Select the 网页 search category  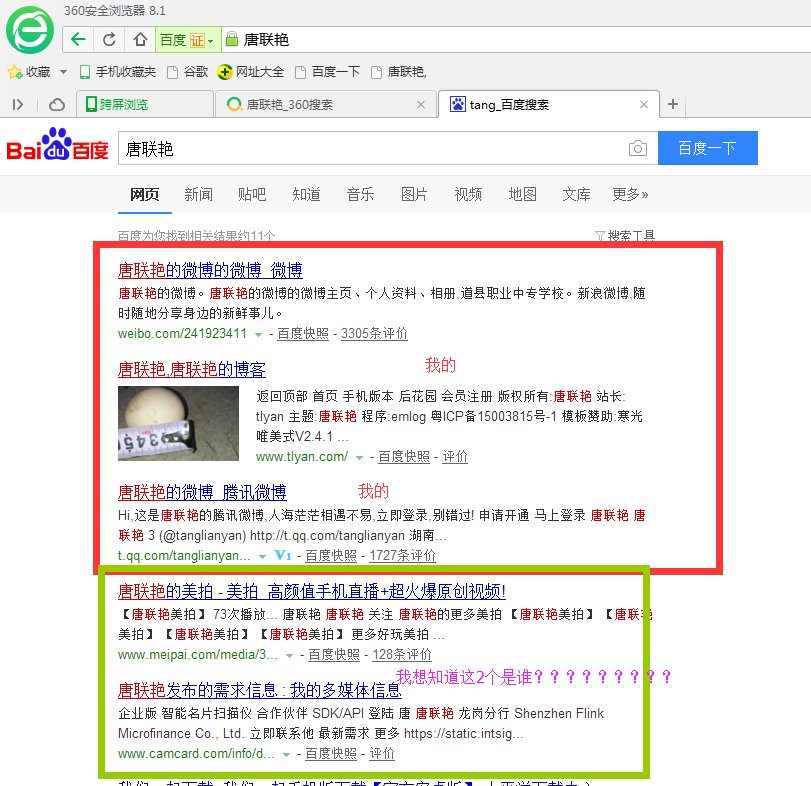(144, 194)
